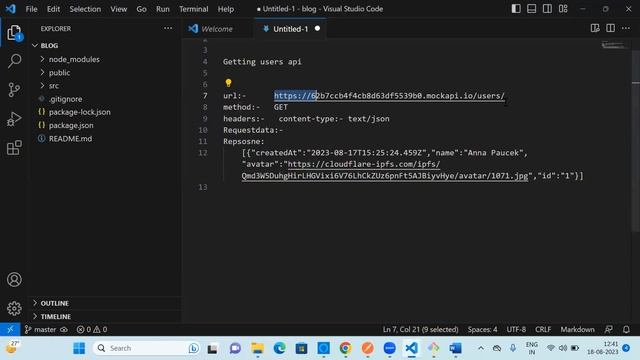Open Windows Start menu
640x360 pixels.
click(x=79, y=348)
